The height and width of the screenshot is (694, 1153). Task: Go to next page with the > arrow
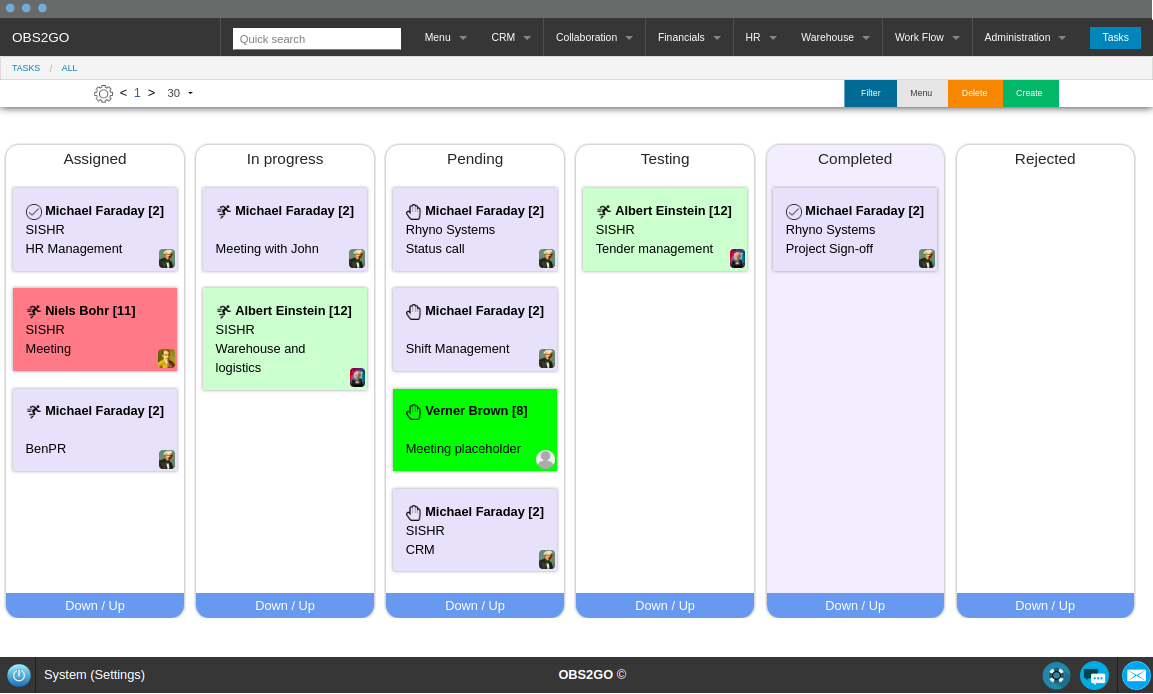tap(151, 93)
